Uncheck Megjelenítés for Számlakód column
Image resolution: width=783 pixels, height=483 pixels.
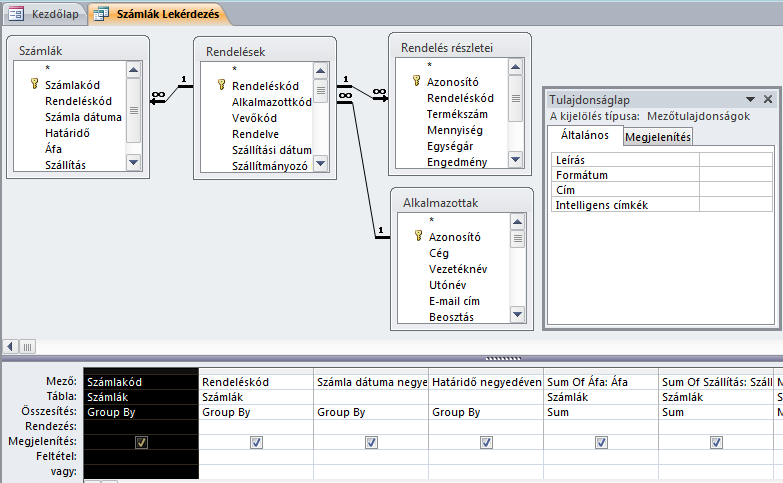pos(141,443)
